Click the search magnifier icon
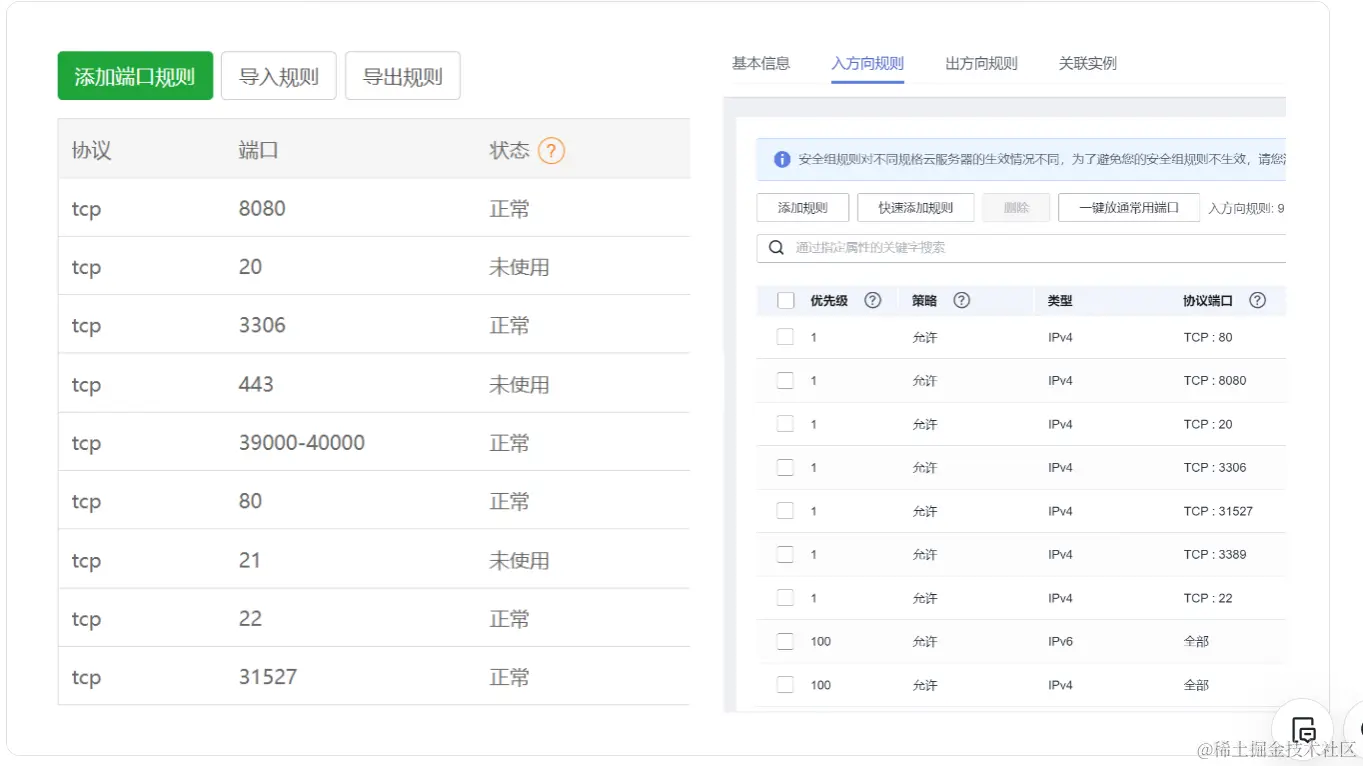The image size is (1363, 766). [x=776, y=247]
